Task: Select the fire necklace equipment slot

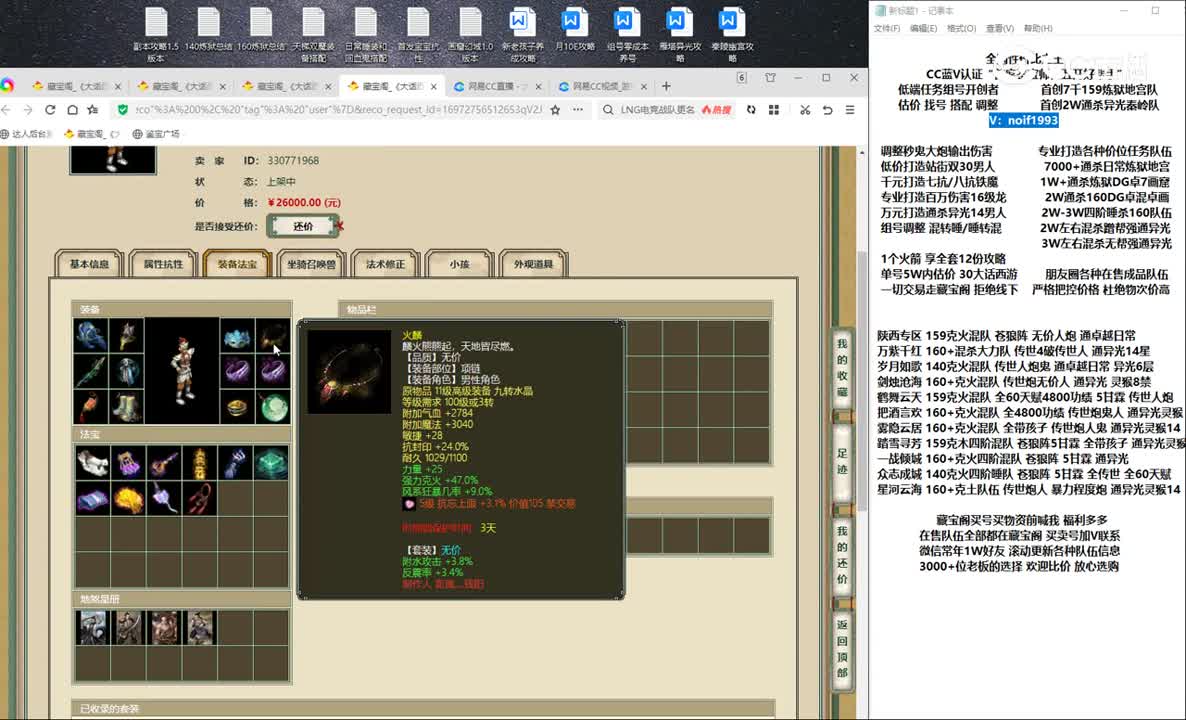Action: [x=273, y=336]
